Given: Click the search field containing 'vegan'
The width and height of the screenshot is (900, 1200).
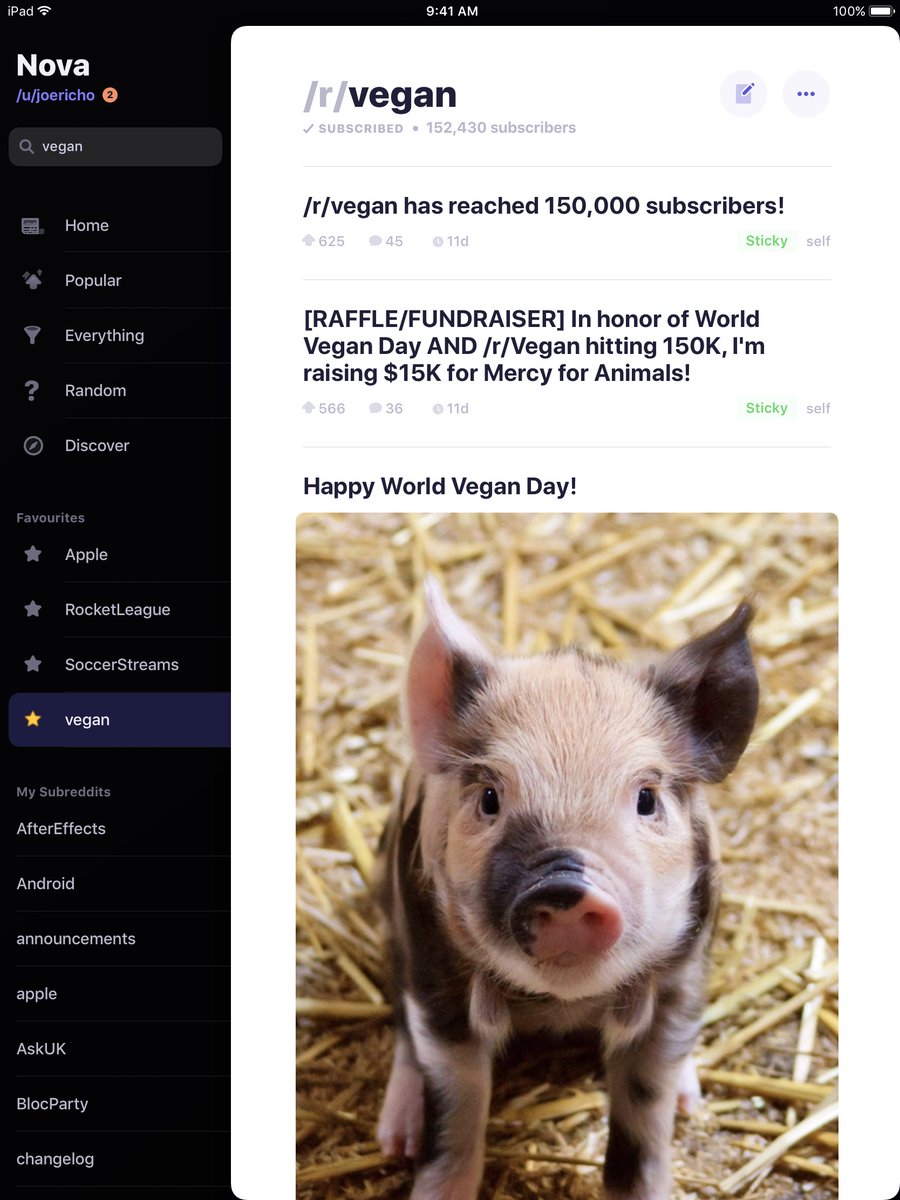Looking at the screenshot, I should (115, 147).
